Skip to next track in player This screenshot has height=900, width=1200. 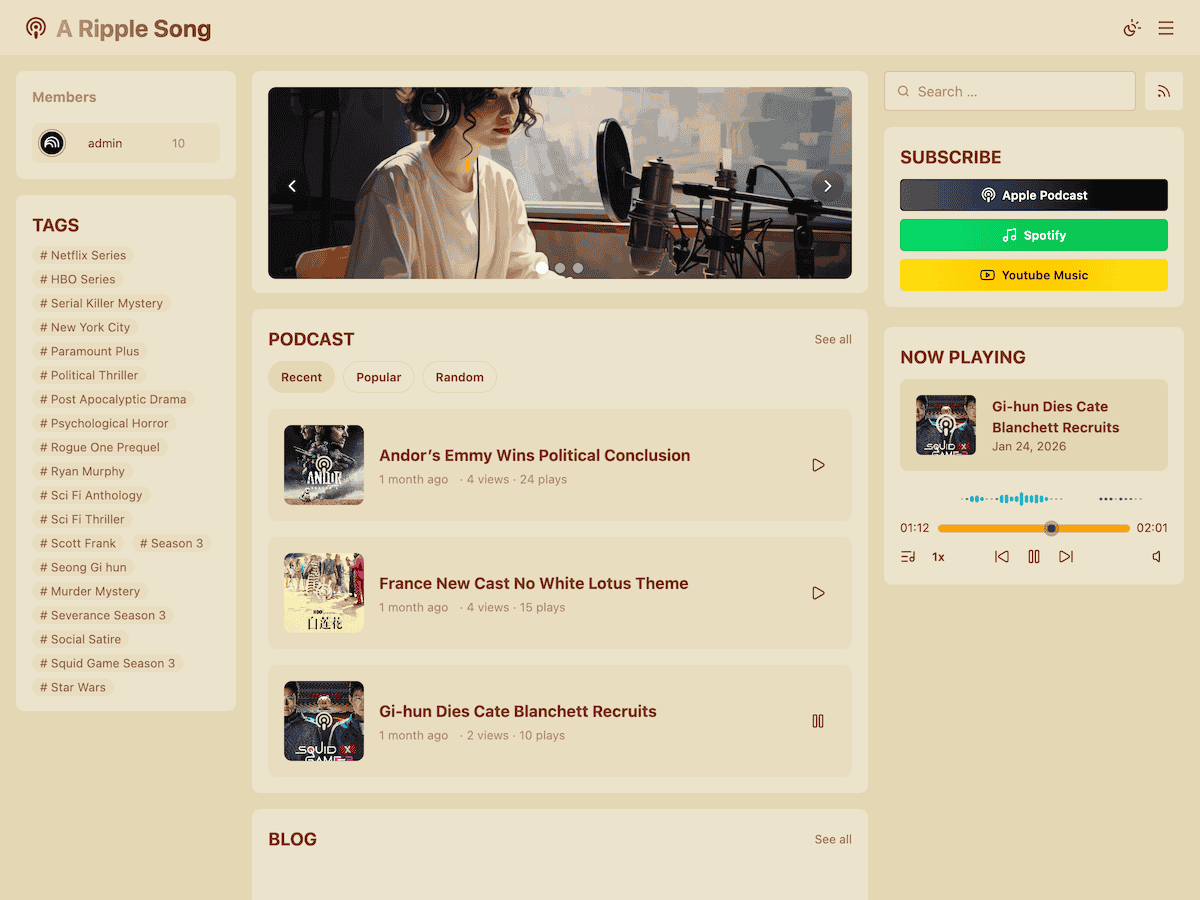tap(1066, 557)
